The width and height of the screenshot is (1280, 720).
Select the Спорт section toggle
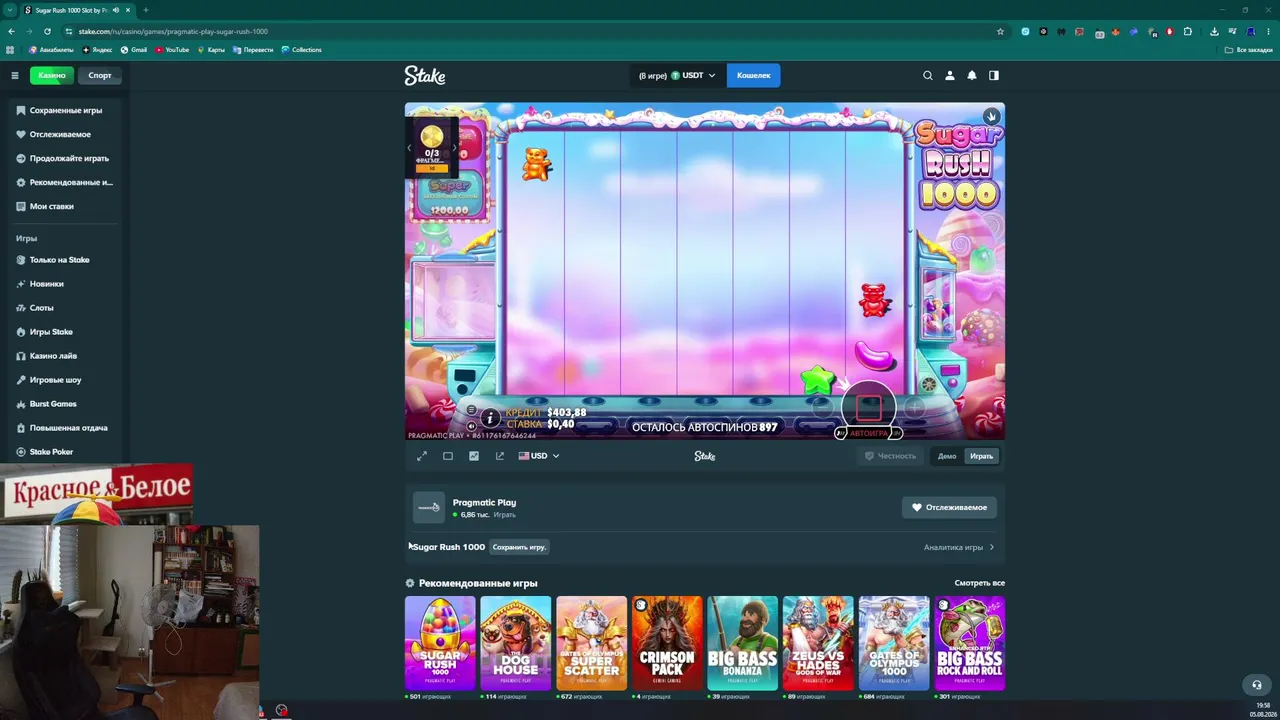pos(100,75)
